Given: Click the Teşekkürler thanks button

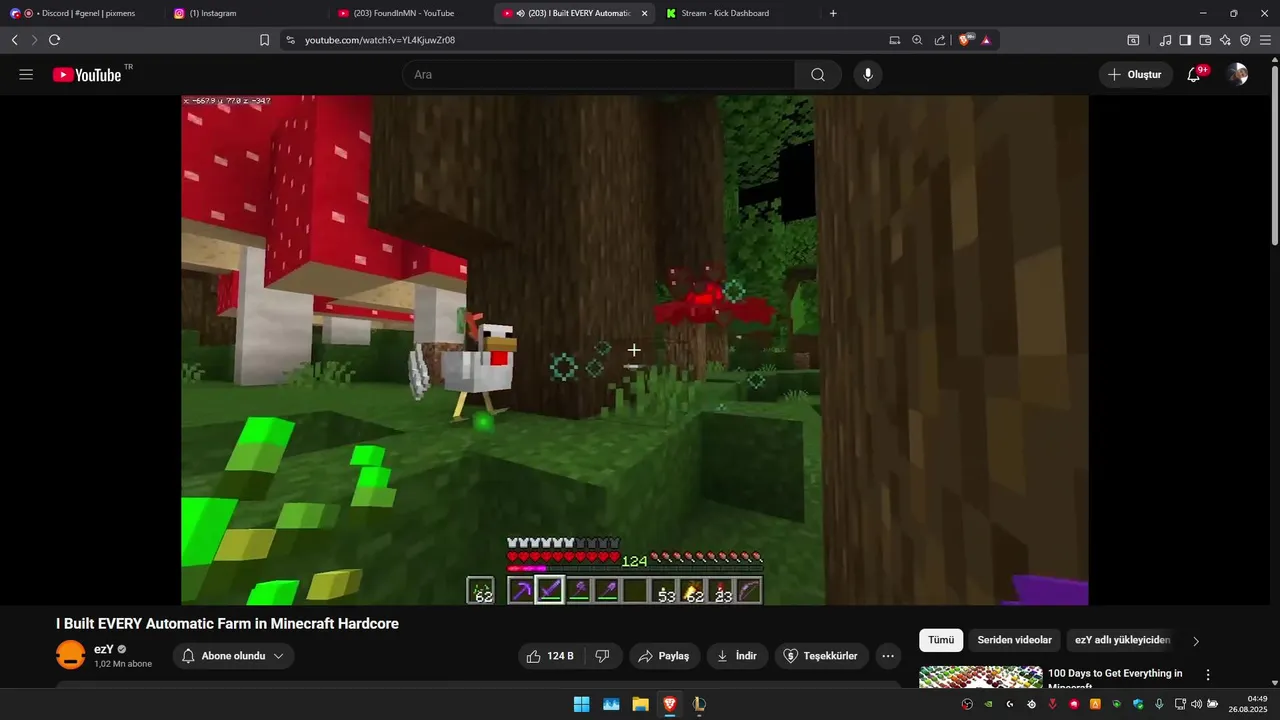Looking at the screenshot, I should (821, 656).
